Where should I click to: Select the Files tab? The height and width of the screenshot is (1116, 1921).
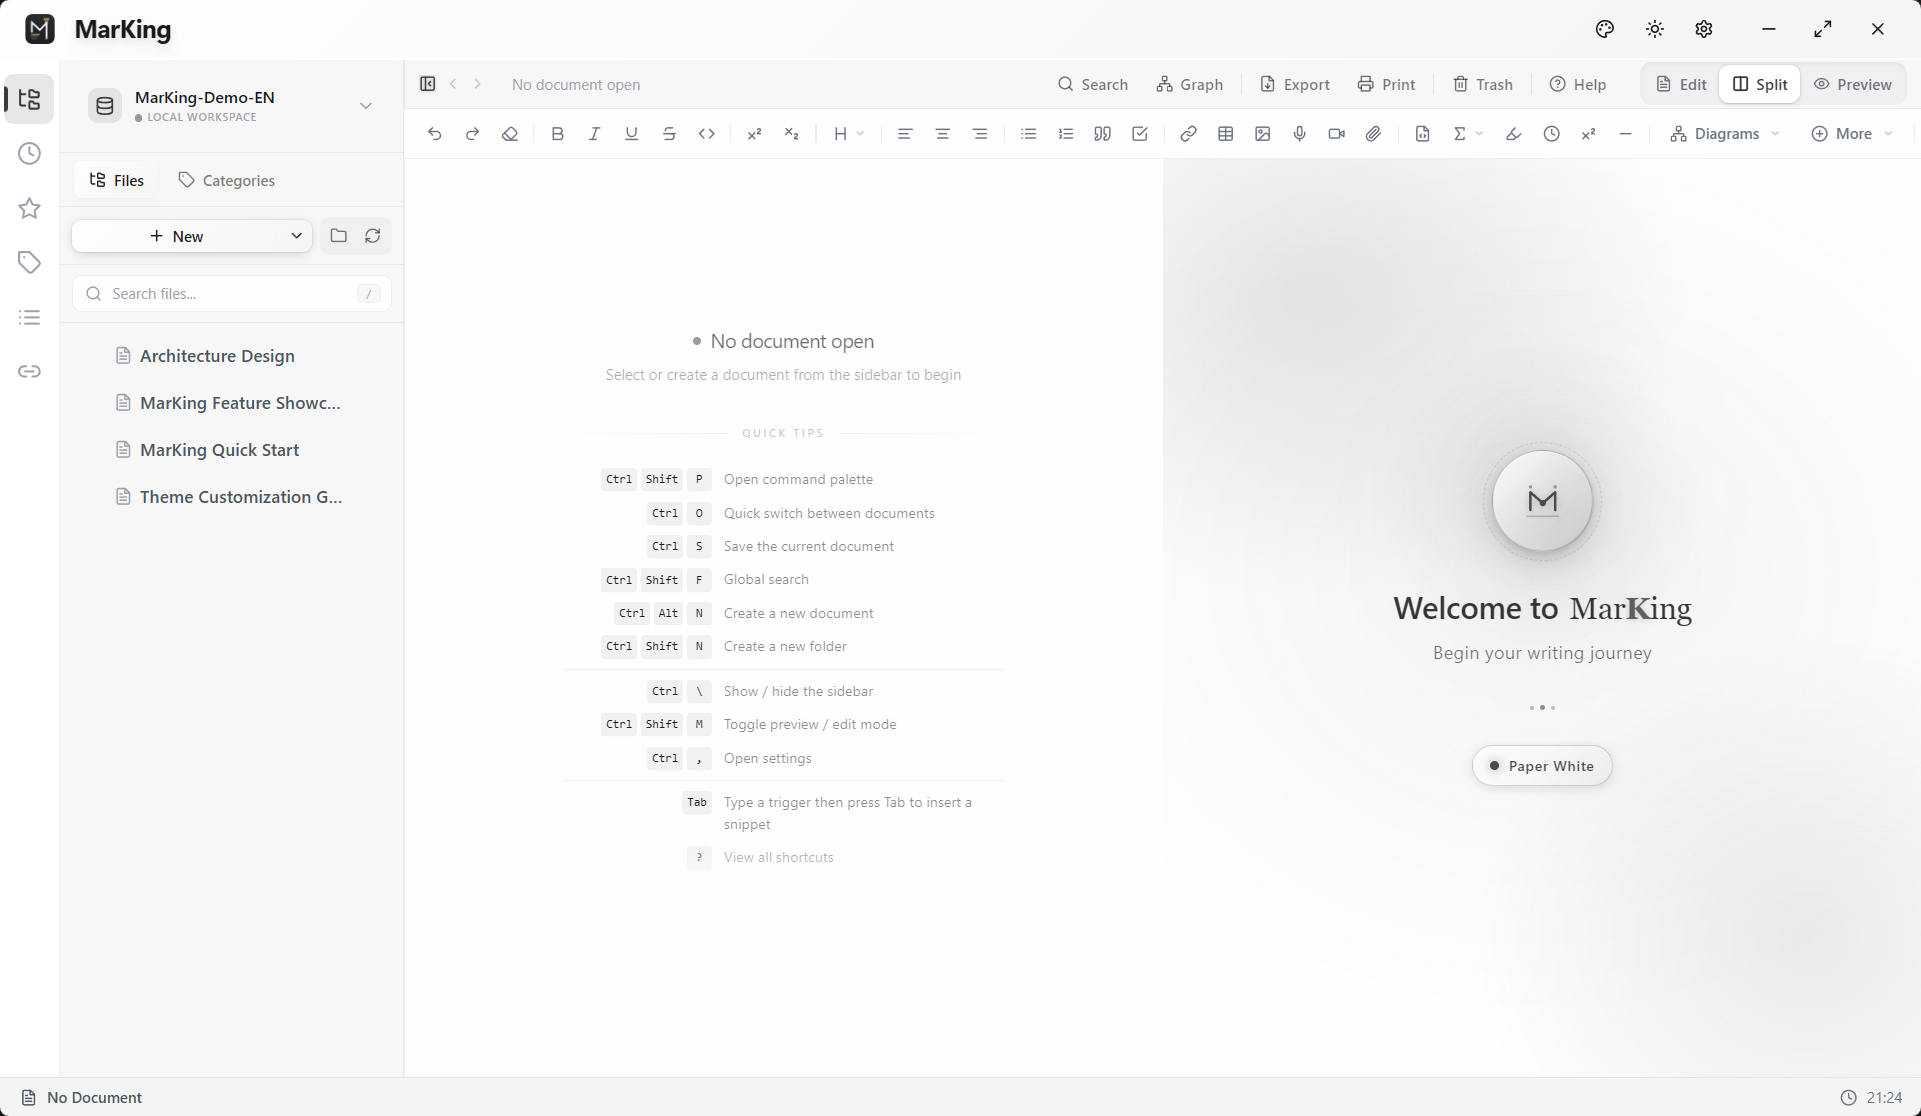116,180
